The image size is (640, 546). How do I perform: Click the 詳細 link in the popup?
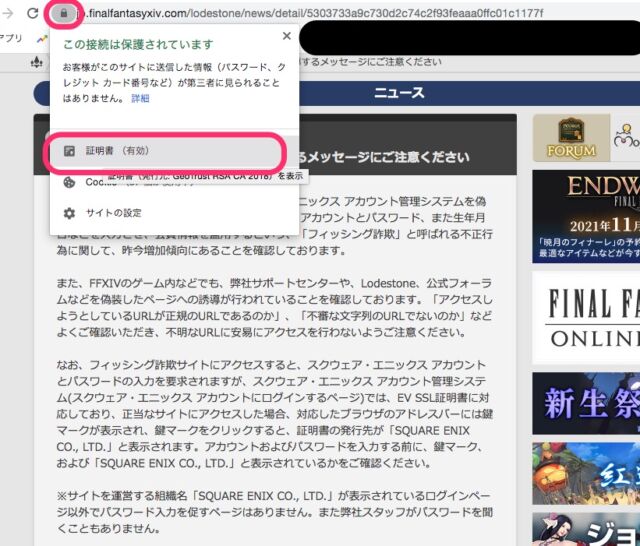coord(140,99)
